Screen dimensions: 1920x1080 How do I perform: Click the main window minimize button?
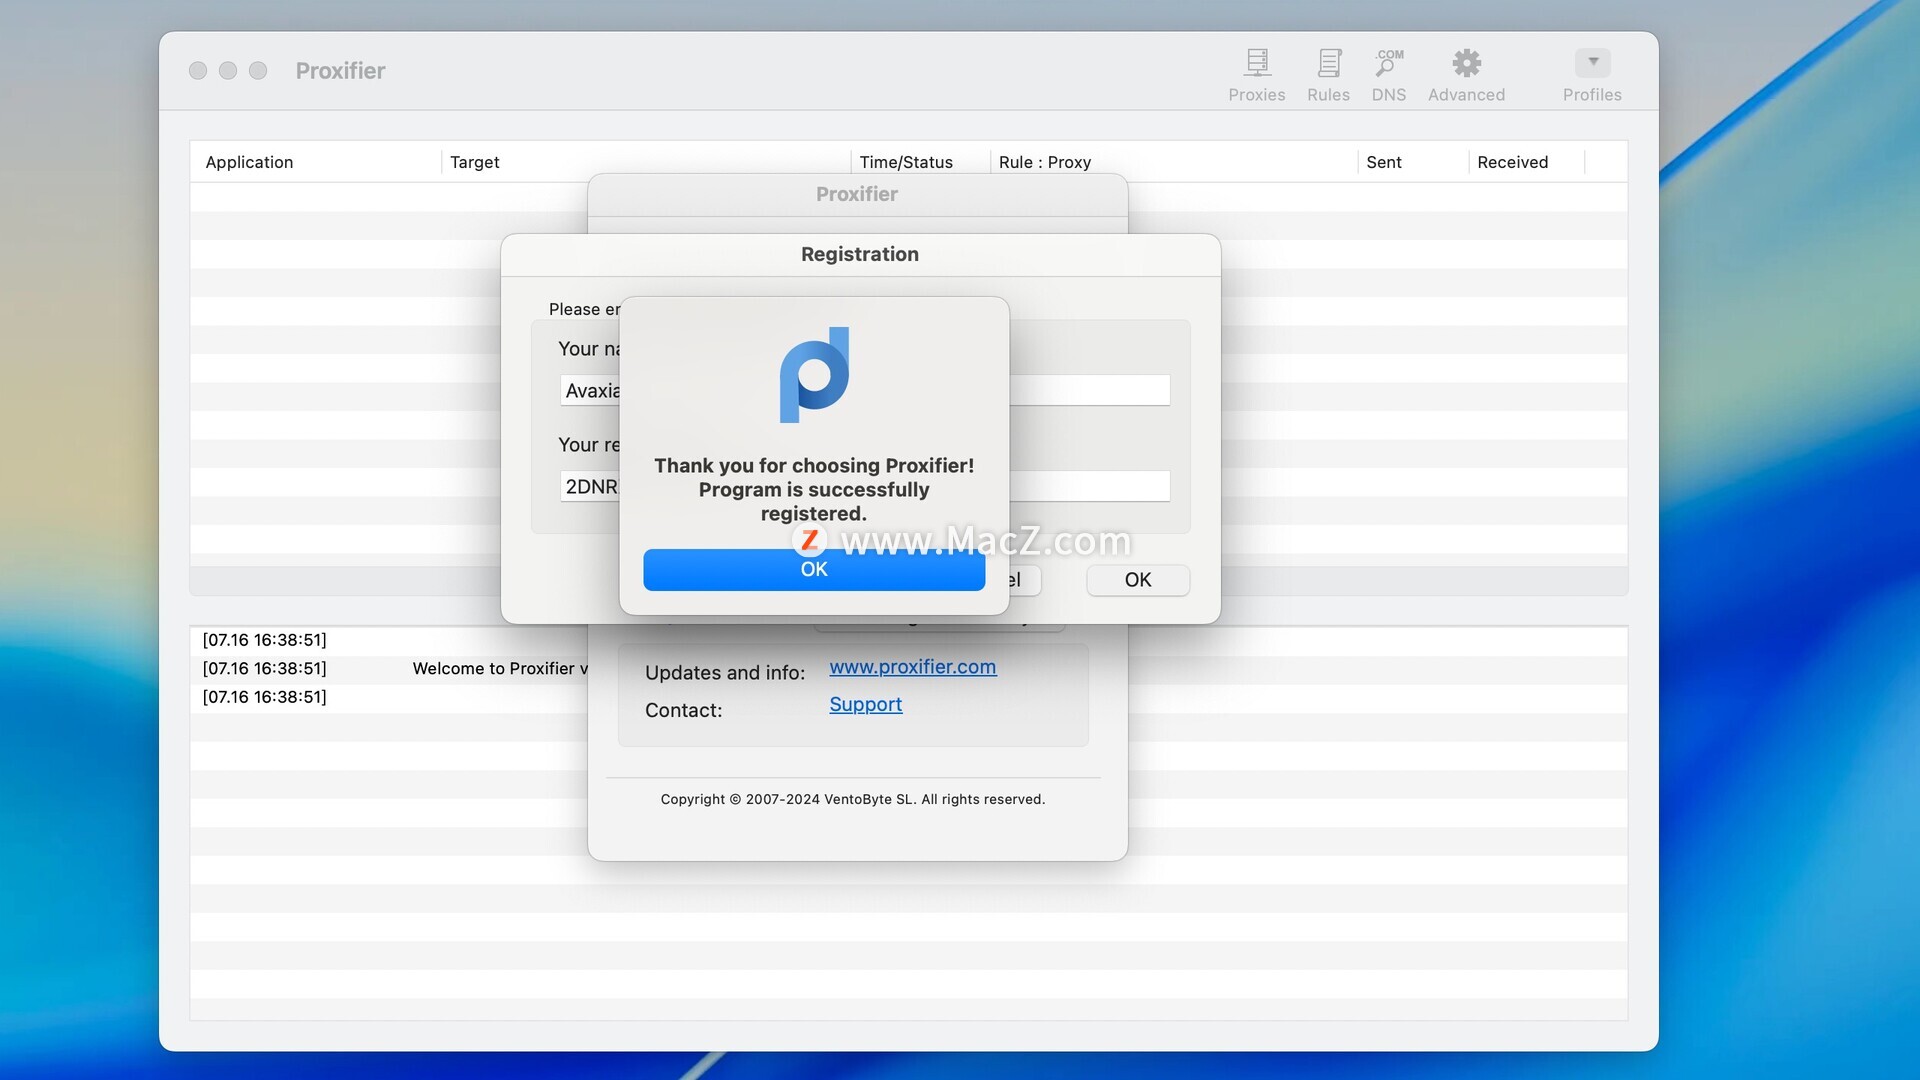[x=228, y=70]
